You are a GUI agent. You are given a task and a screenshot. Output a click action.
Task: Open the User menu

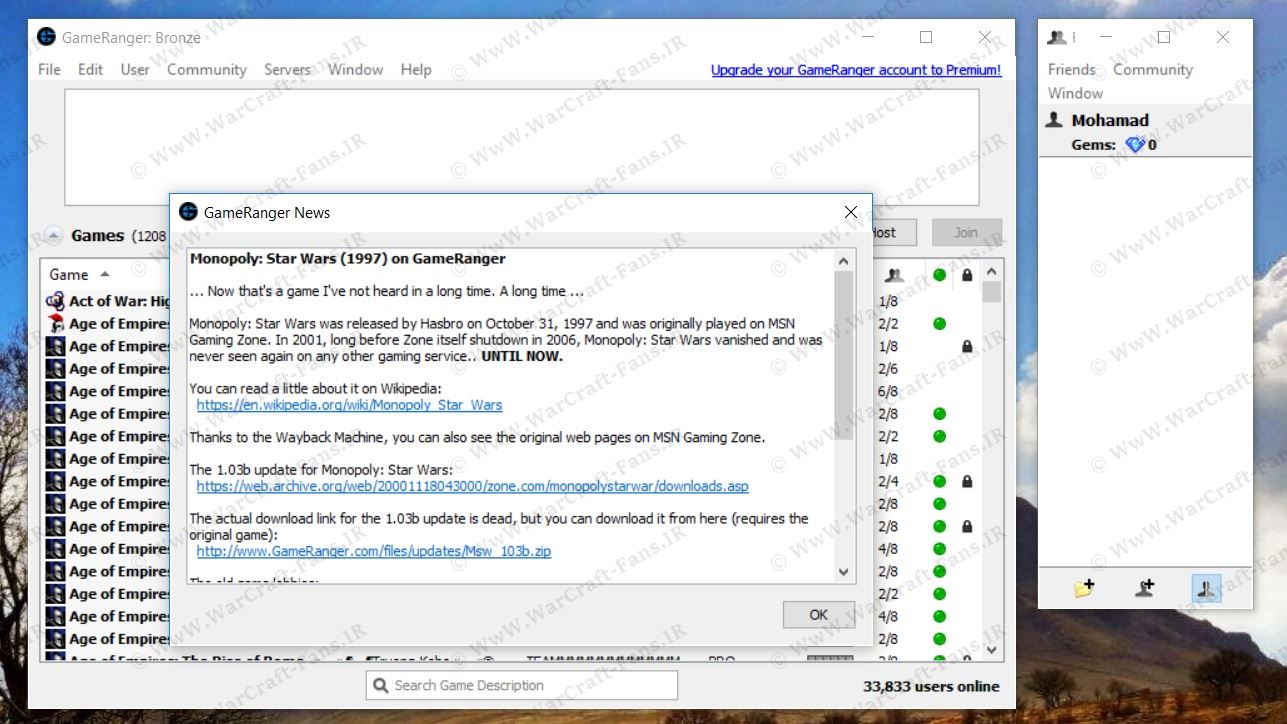coord(135,69)
